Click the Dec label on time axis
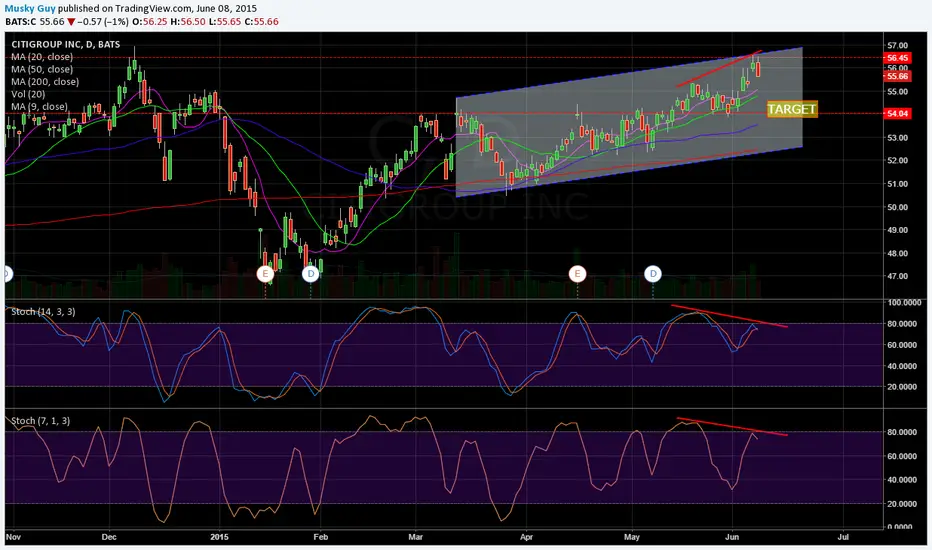 (x=109, y=537)
